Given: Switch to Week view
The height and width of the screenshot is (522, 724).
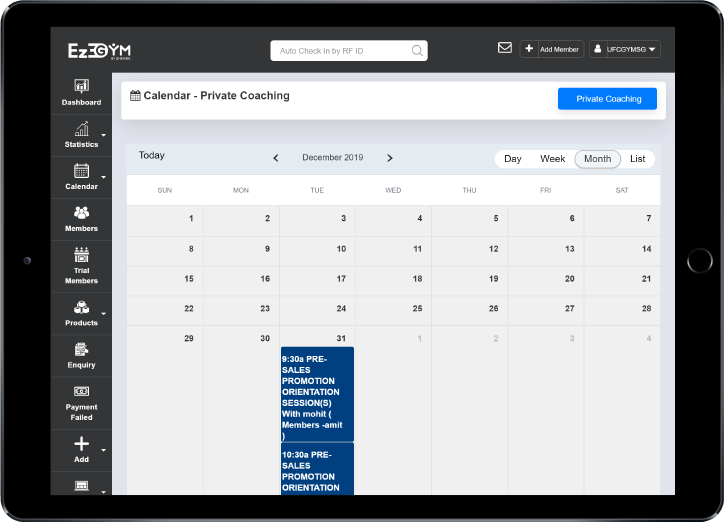Looking at the screenshot, I should click(x=553, y=159).
